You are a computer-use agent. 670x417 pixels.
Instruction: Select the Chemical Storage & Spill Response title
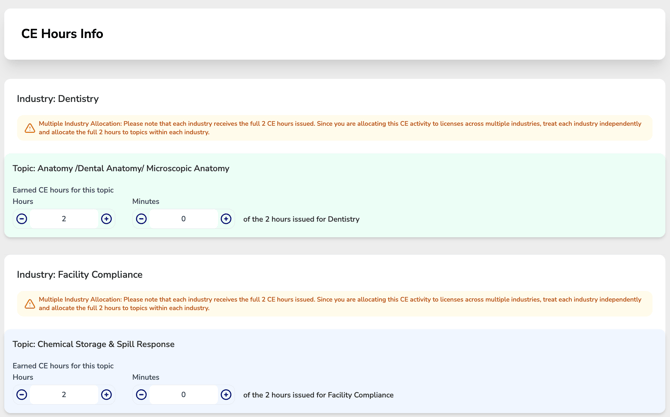(94, 344)
